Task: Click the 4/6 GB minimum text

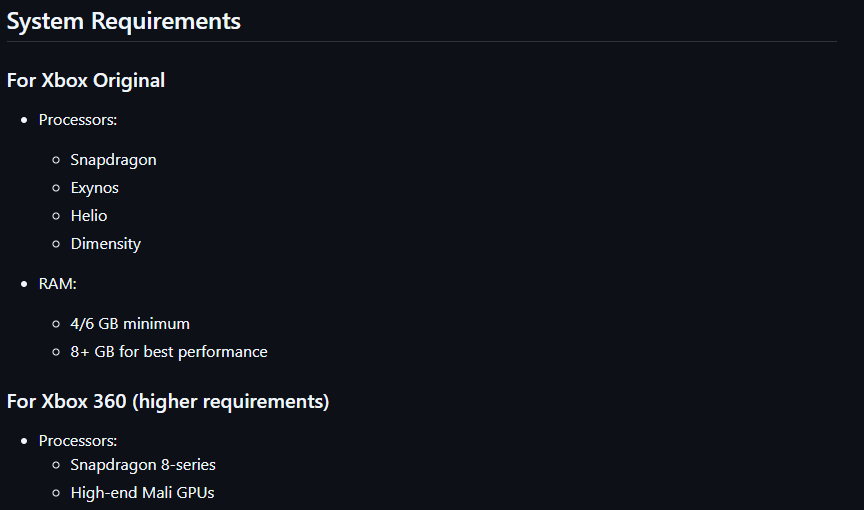Action: click(x=130, y=323)
